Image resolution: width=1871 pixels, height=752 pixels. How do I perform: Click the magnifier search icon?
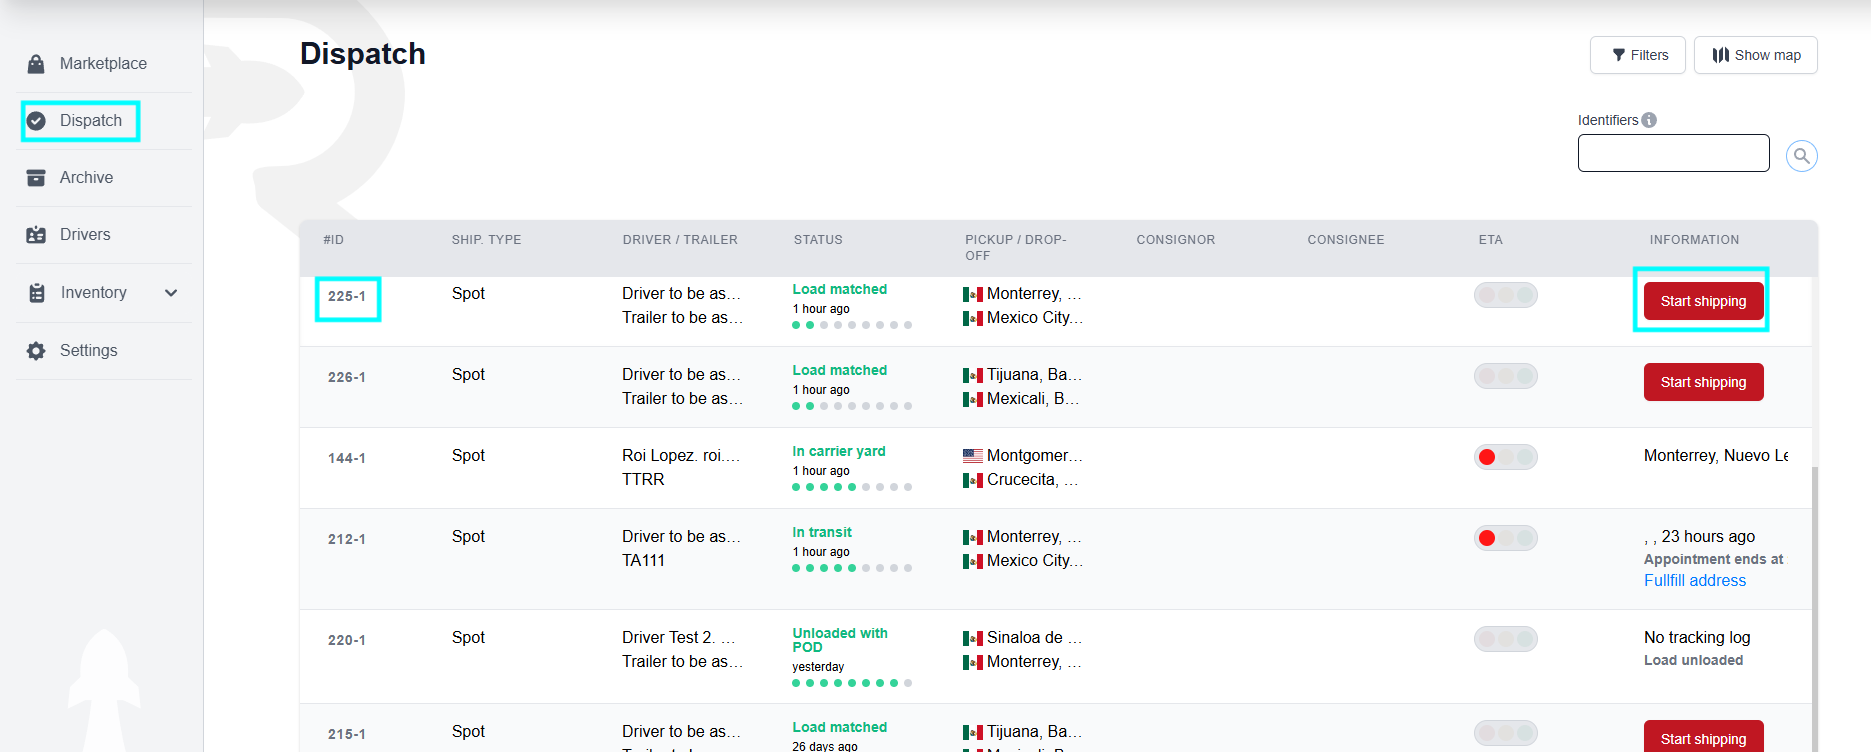click(1802, 156)
